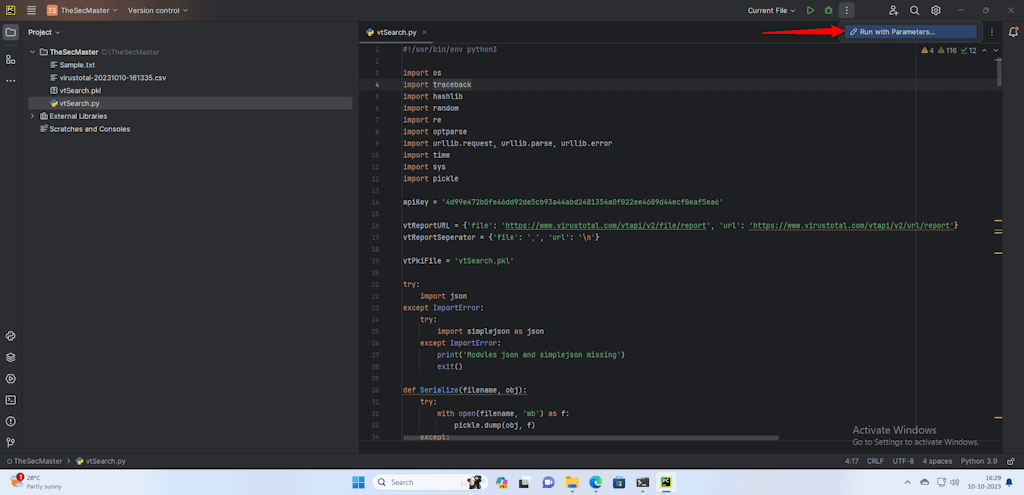Place cursor on 'import traceback' line

click(x=437, y=85)
